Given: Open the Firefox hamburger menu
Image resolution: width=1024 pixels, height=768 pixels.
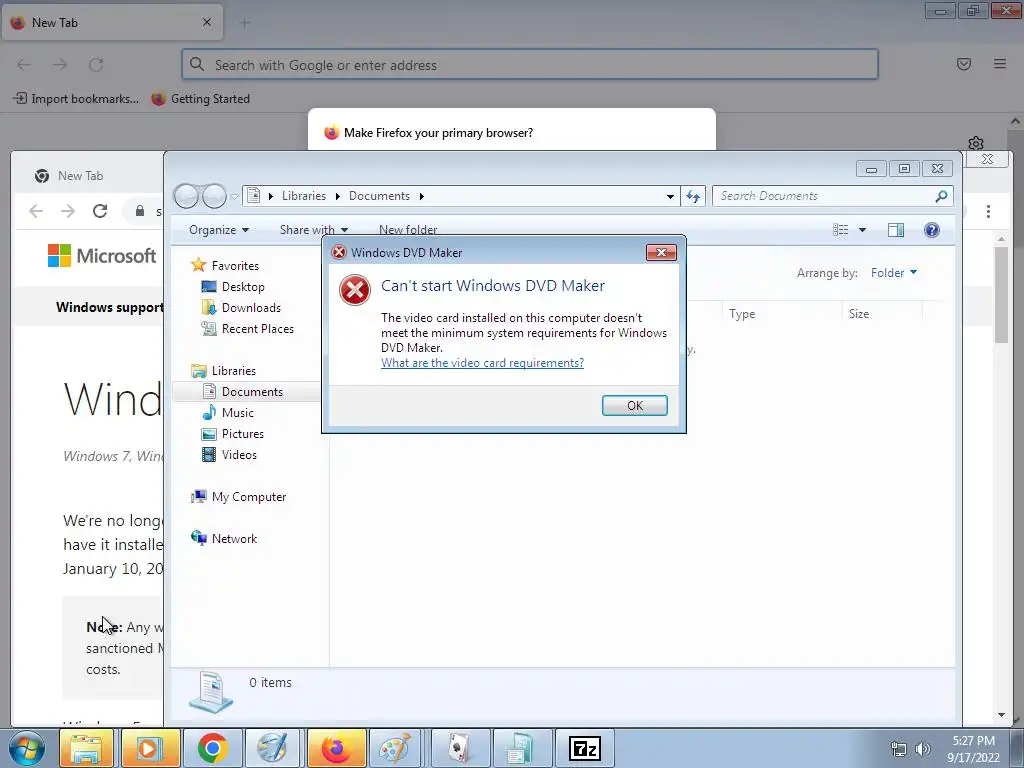Looking at the screenshot, I should [x=1000, y=64].
